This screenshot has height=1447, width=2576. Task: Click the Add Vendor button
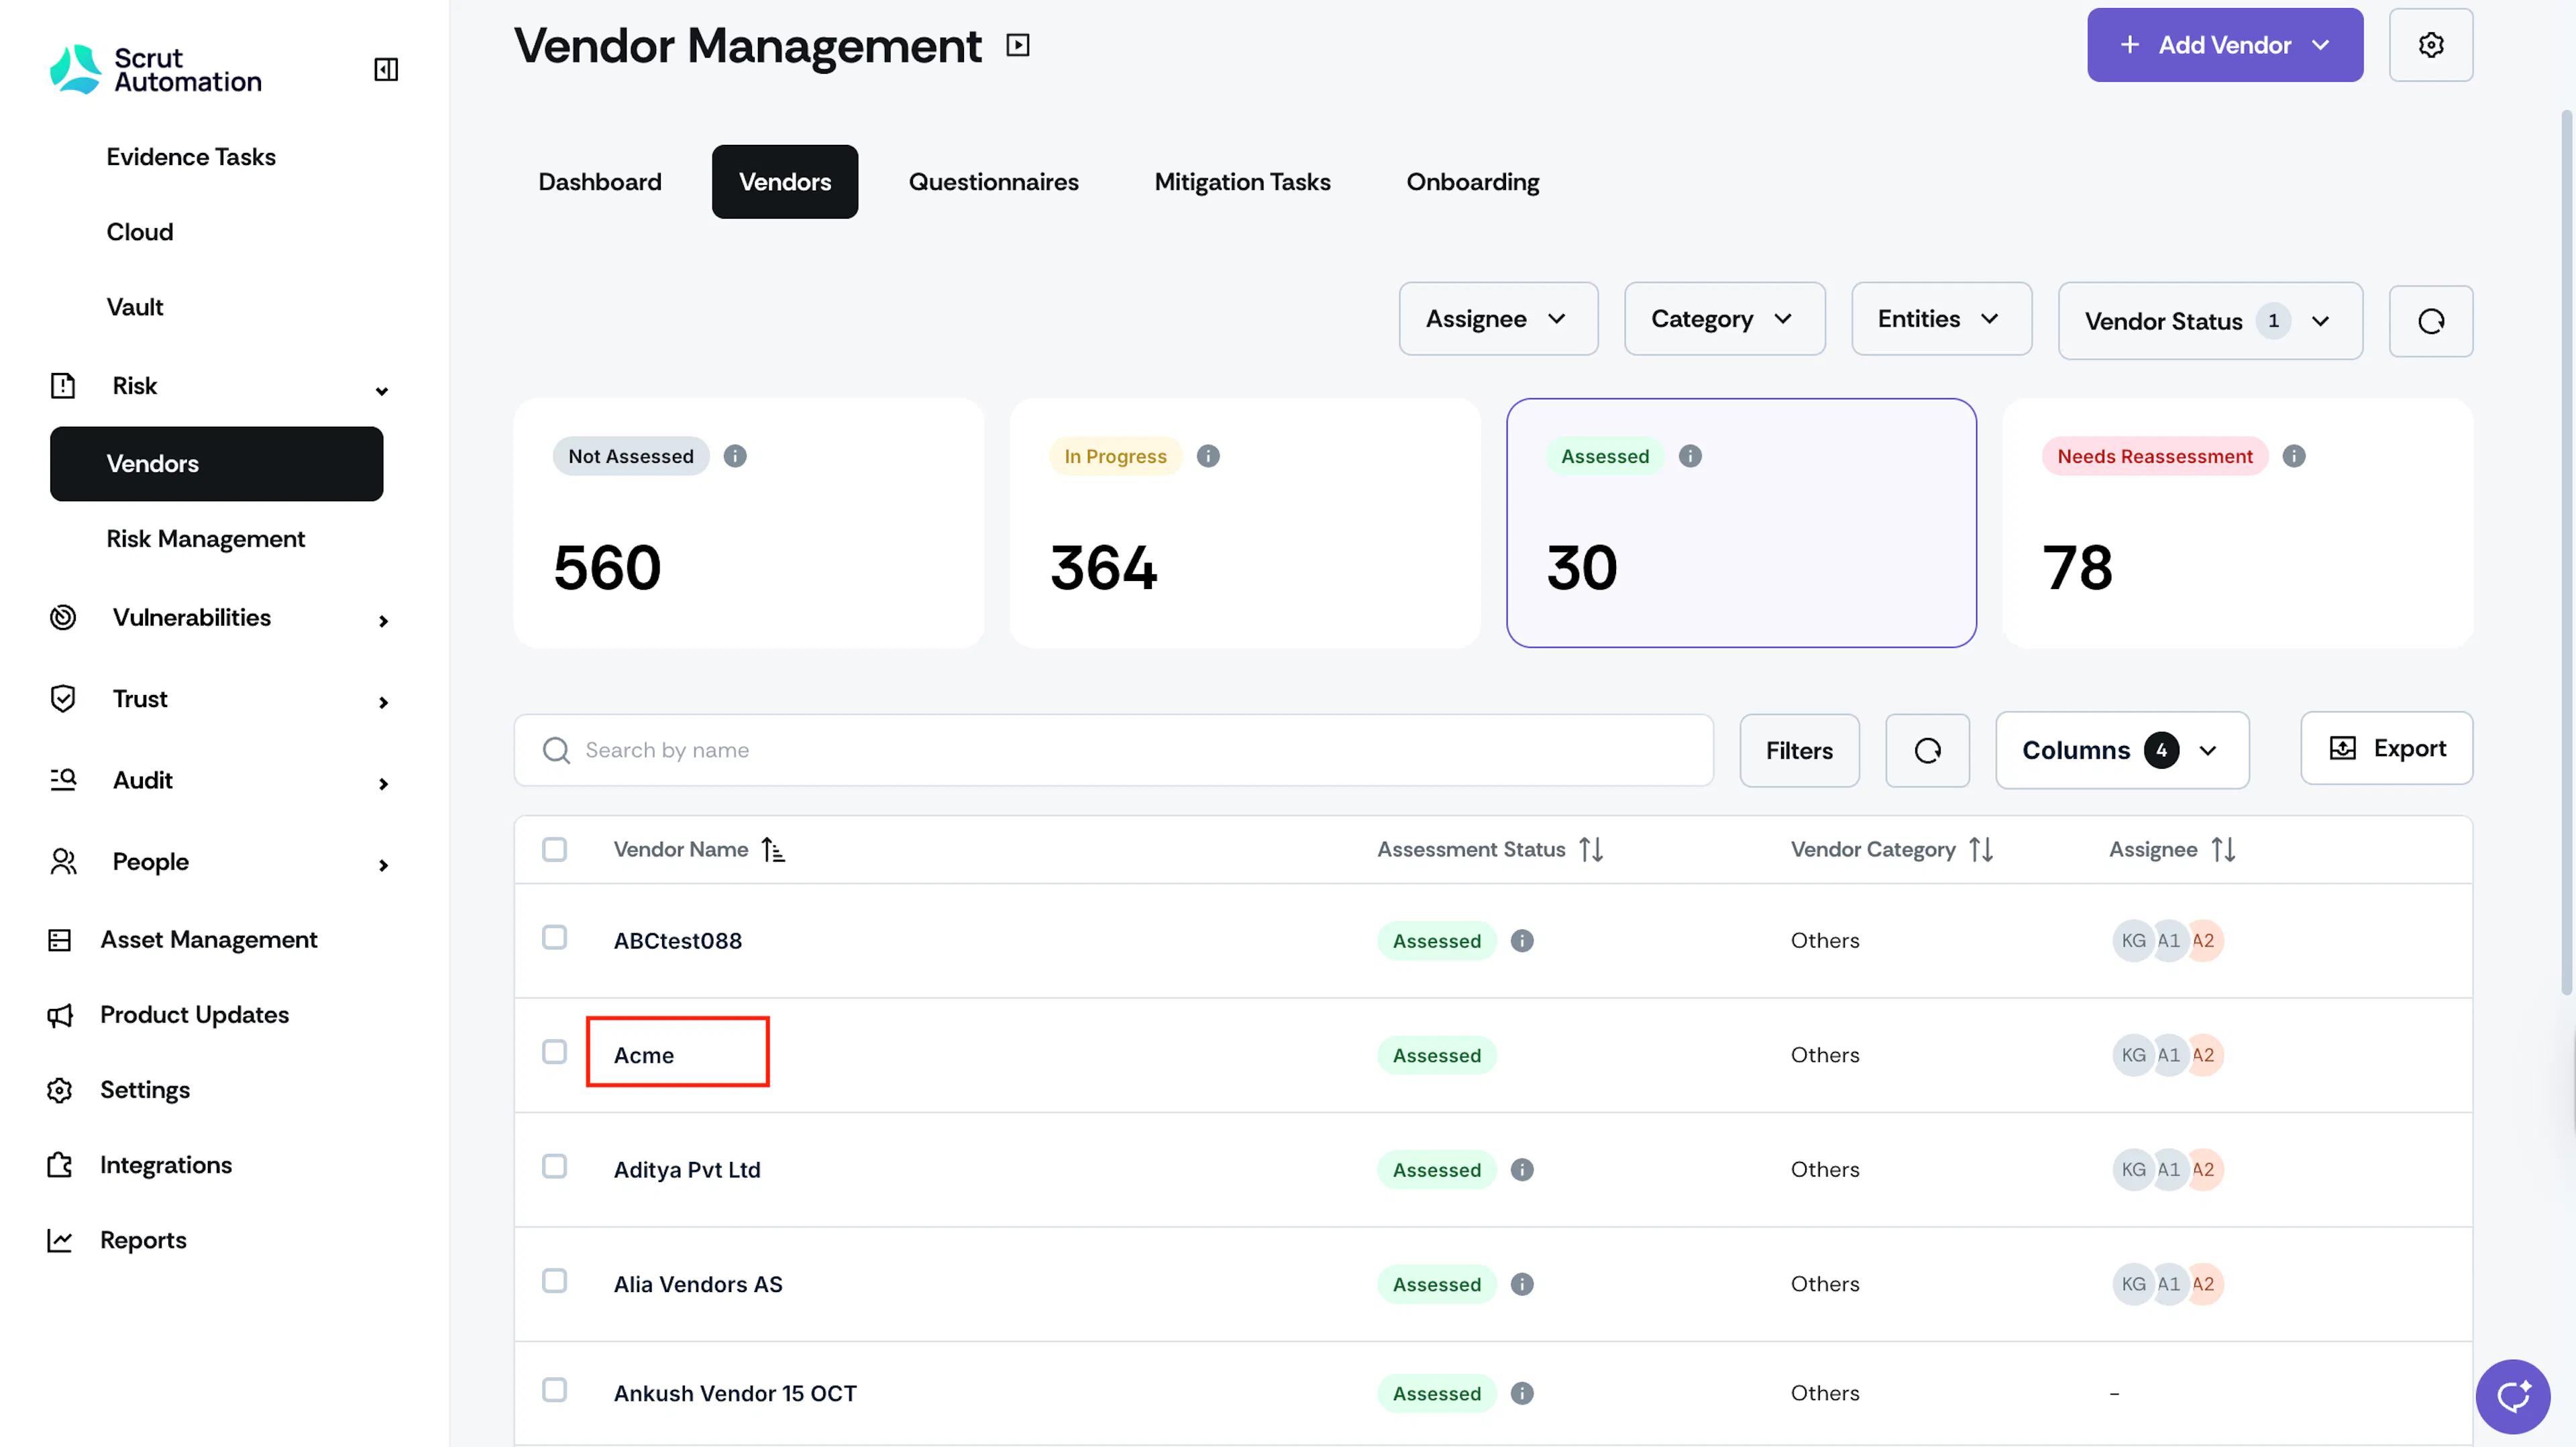pos(2225,45)
